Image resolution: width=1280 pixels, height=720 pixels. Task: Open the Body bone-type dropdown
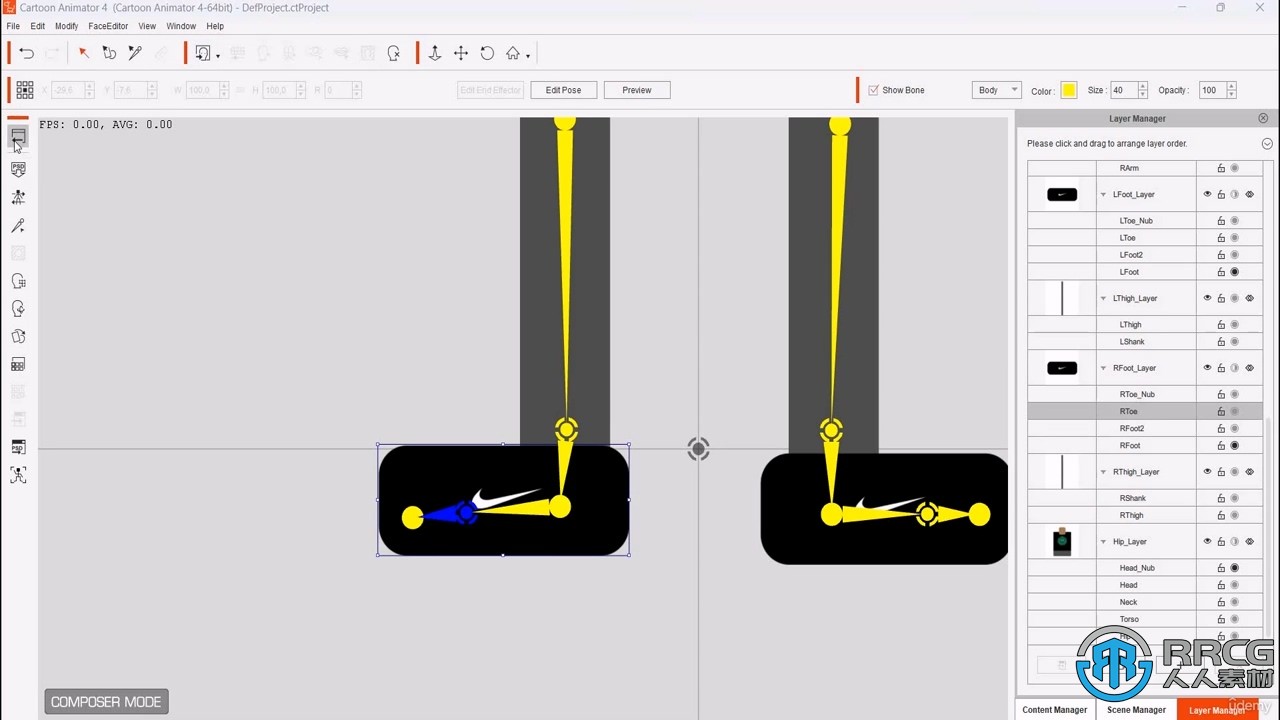[996, 90]
